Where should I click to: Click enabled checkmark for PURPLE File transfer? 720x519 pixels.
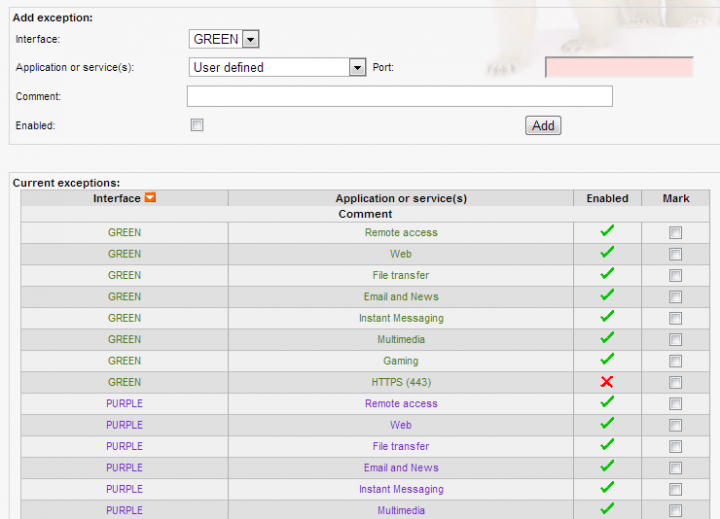pyautogui.click(x=606, y=446)
